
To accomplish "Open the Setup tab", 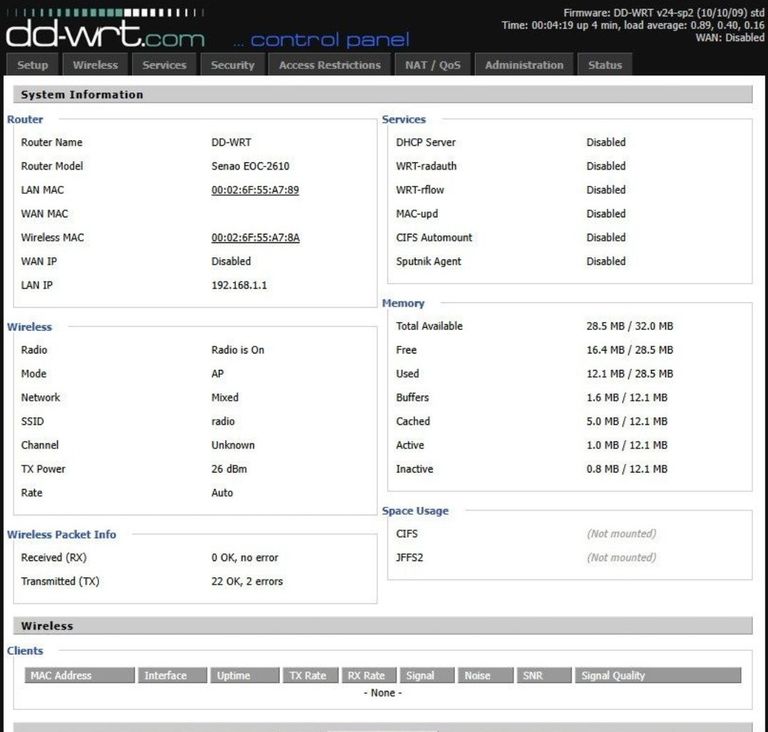I will click(32, 65).
